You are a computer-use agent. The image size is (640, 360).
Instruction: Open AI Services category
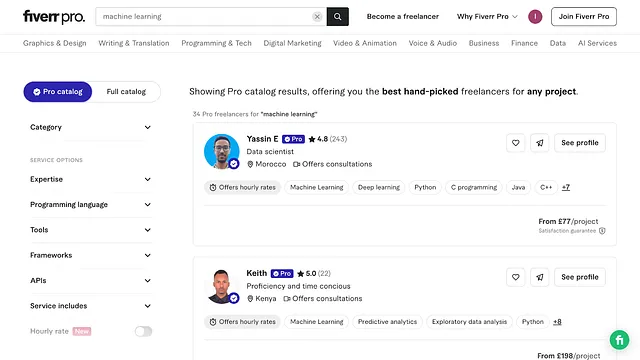pyautogui.click(x=597, y=43)
